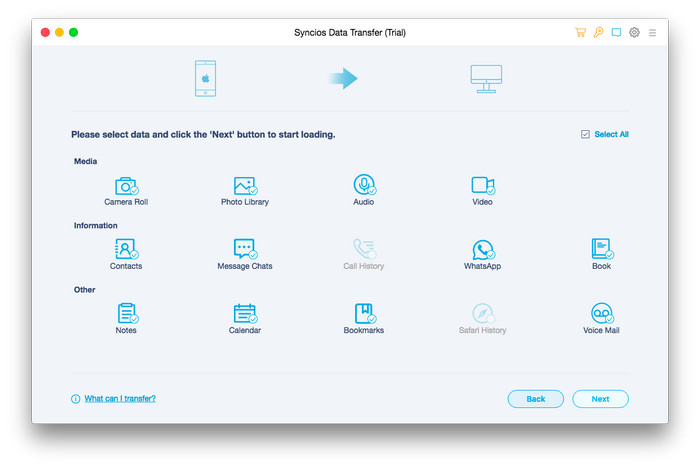The height and width of the screenshot is (469, 700).
Task: Click the Message Chats label text
Action: click(245, 266)
